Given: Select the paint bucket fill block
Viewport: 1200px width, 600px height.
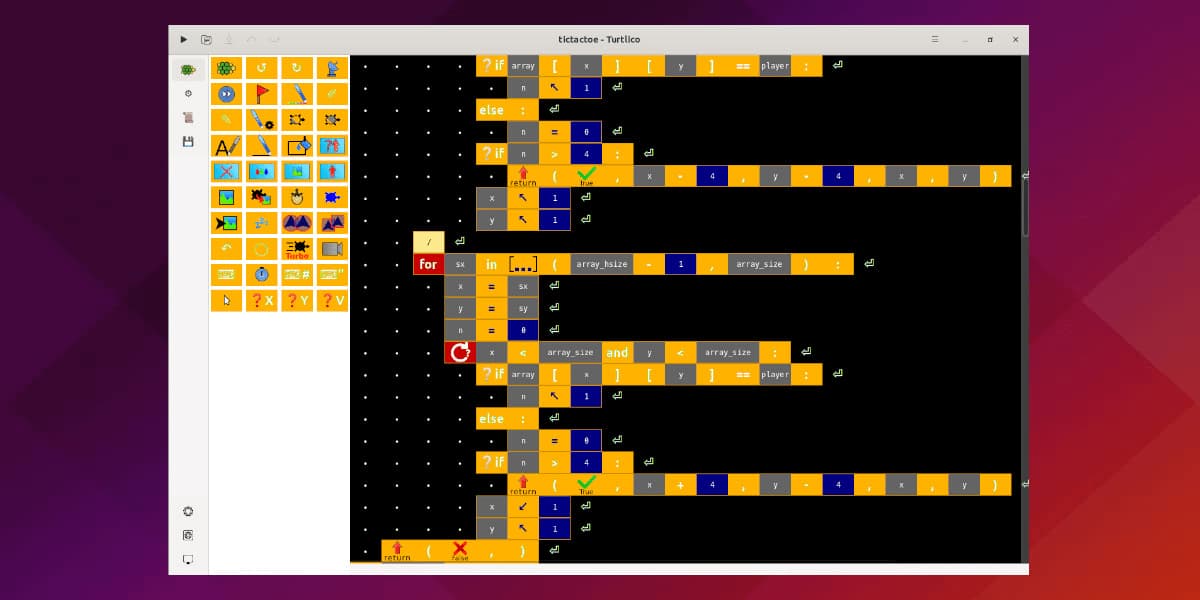Looking at the screenshot, I should [x=297, y=146].
